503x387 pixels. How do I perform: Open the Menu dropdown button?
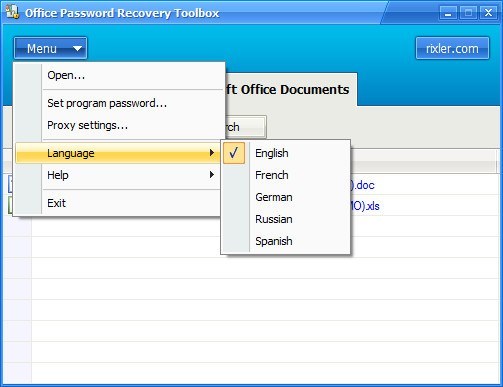click(x=50, y=48)
